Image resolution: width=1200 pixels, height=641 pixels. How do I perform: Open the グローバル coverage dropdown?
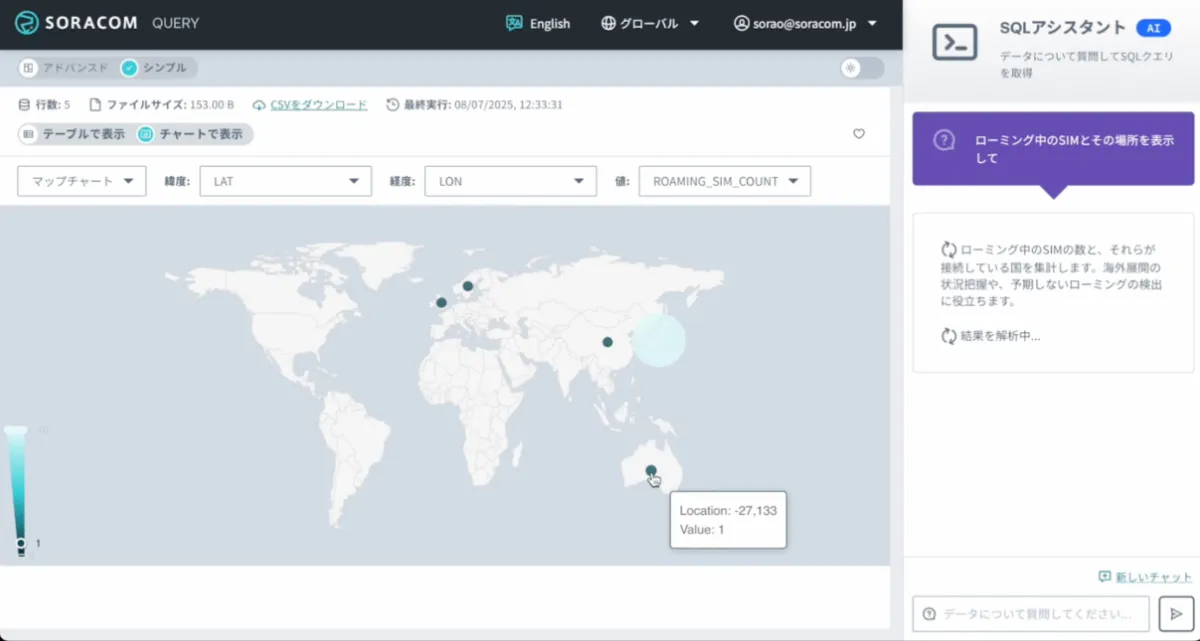coord(648,23)
